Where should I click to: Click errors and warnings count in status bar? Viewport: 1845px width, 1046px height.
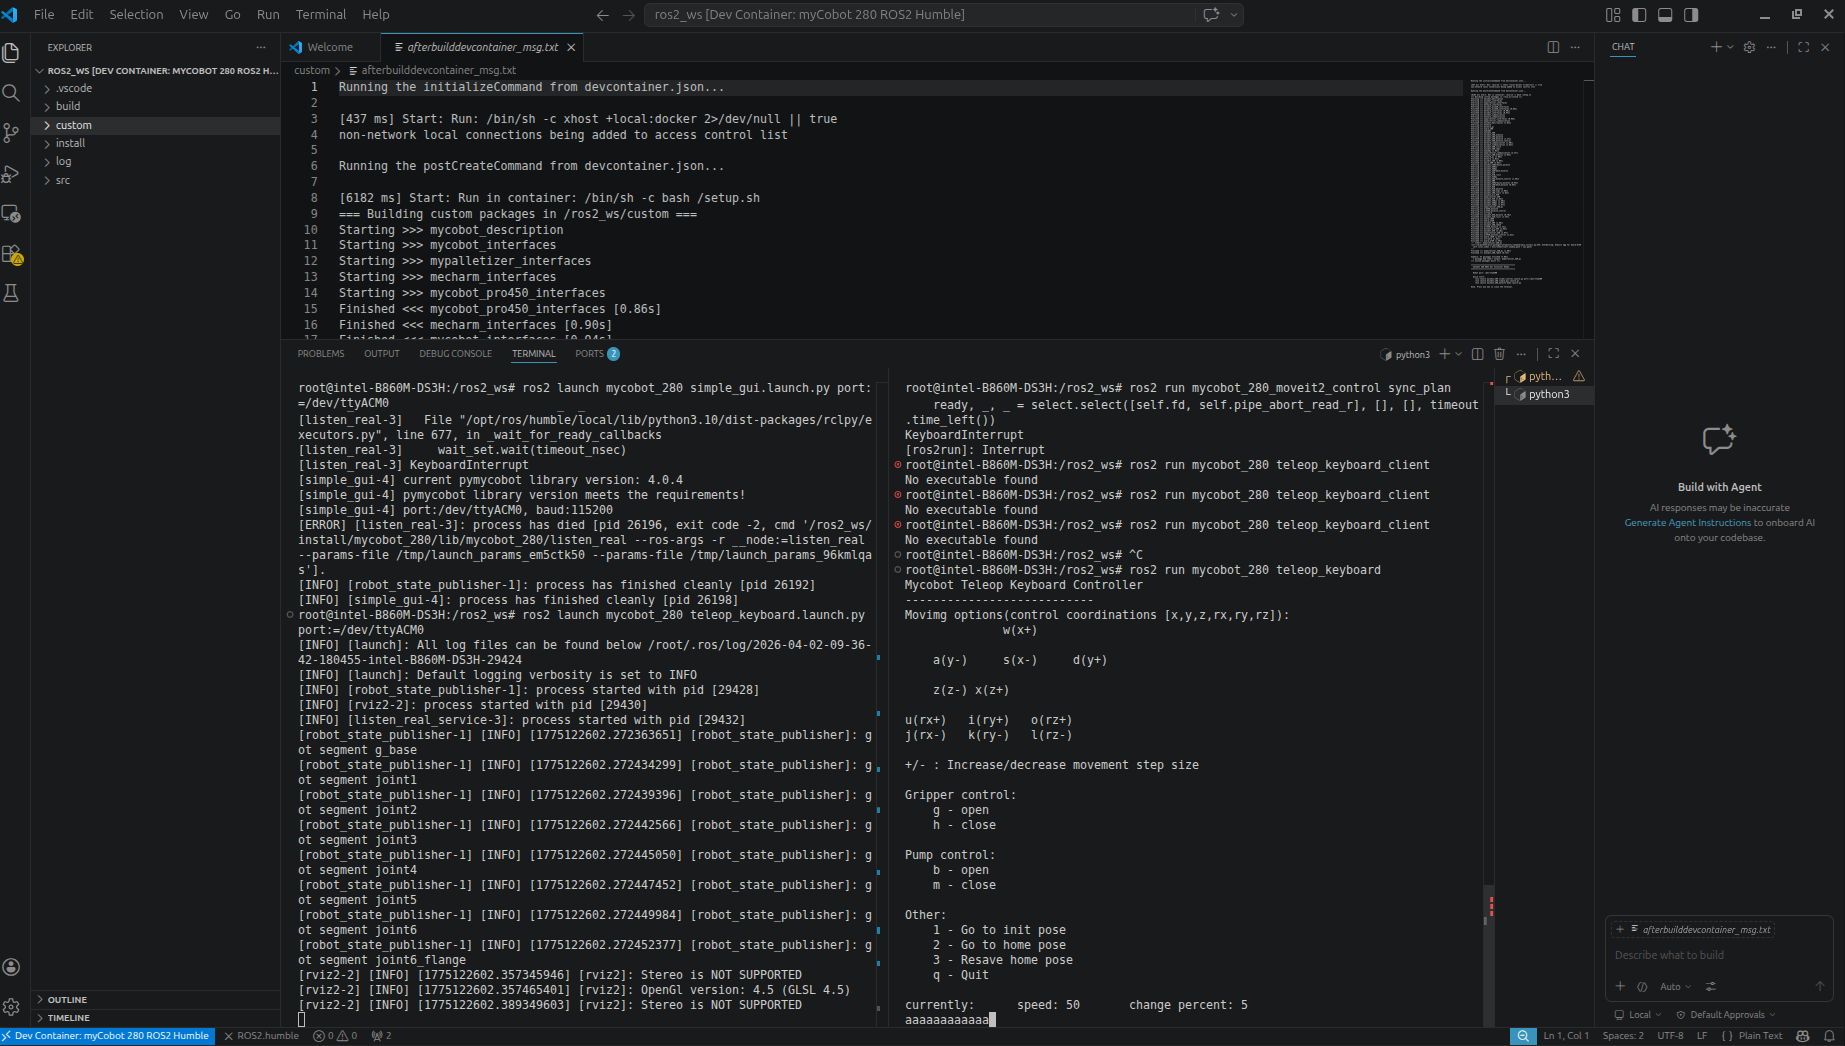(335, 1036)
